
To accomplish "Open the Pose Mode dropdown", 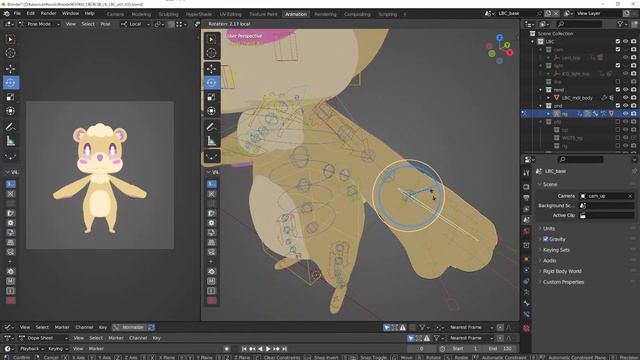I will (40, 24).
